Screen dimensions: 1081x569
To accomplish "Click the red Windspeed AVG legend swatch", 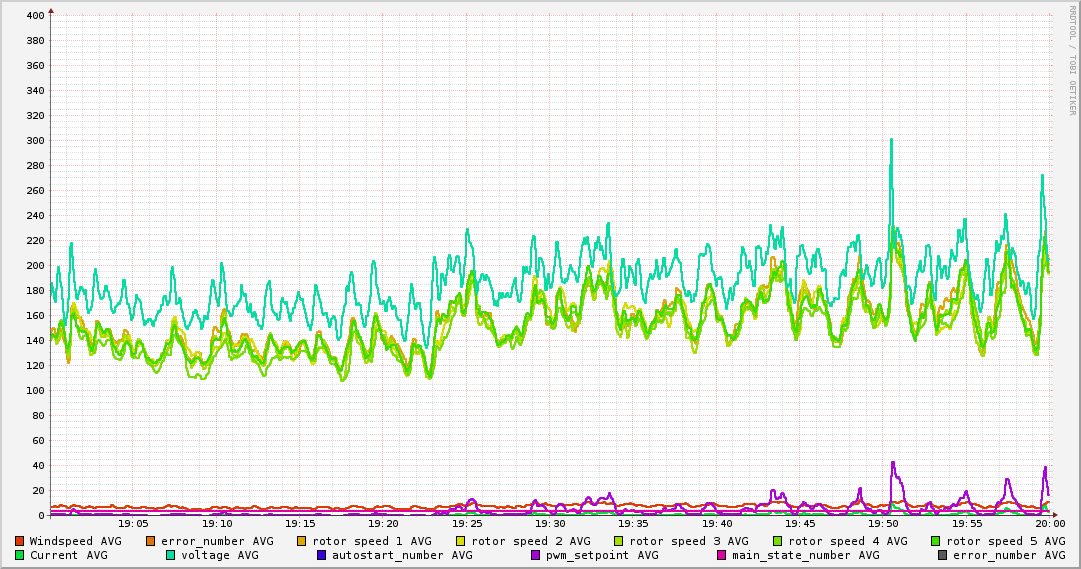I will (x=19, y=541).
